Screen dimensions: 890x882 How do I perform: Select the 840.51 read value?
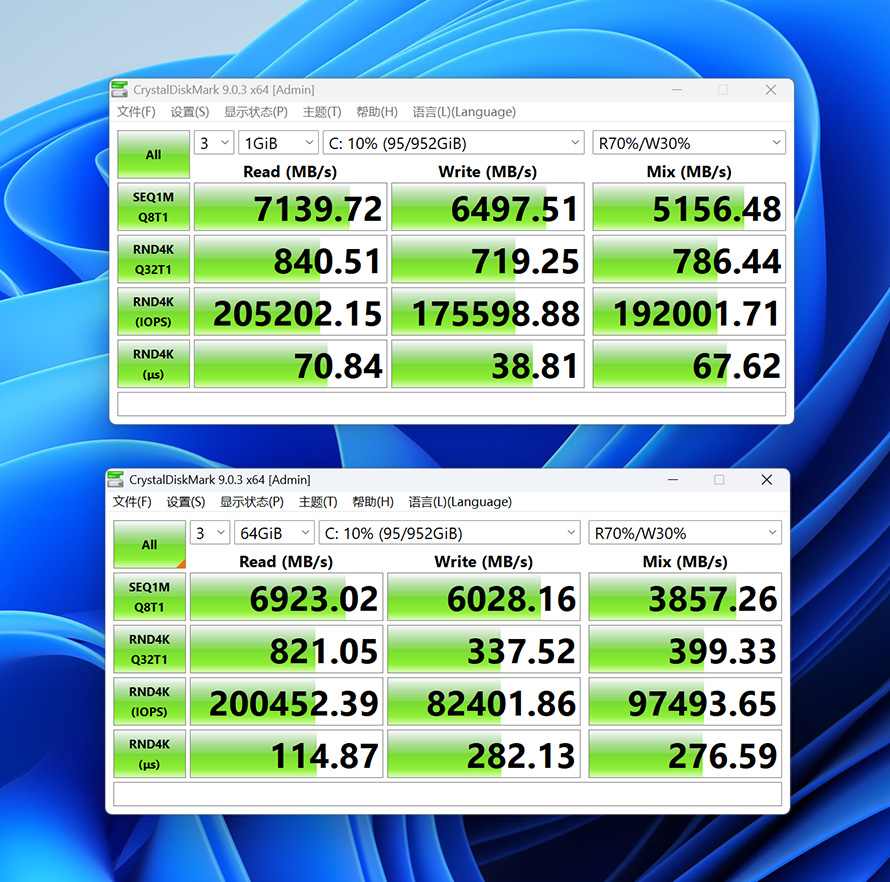(291, 259)
